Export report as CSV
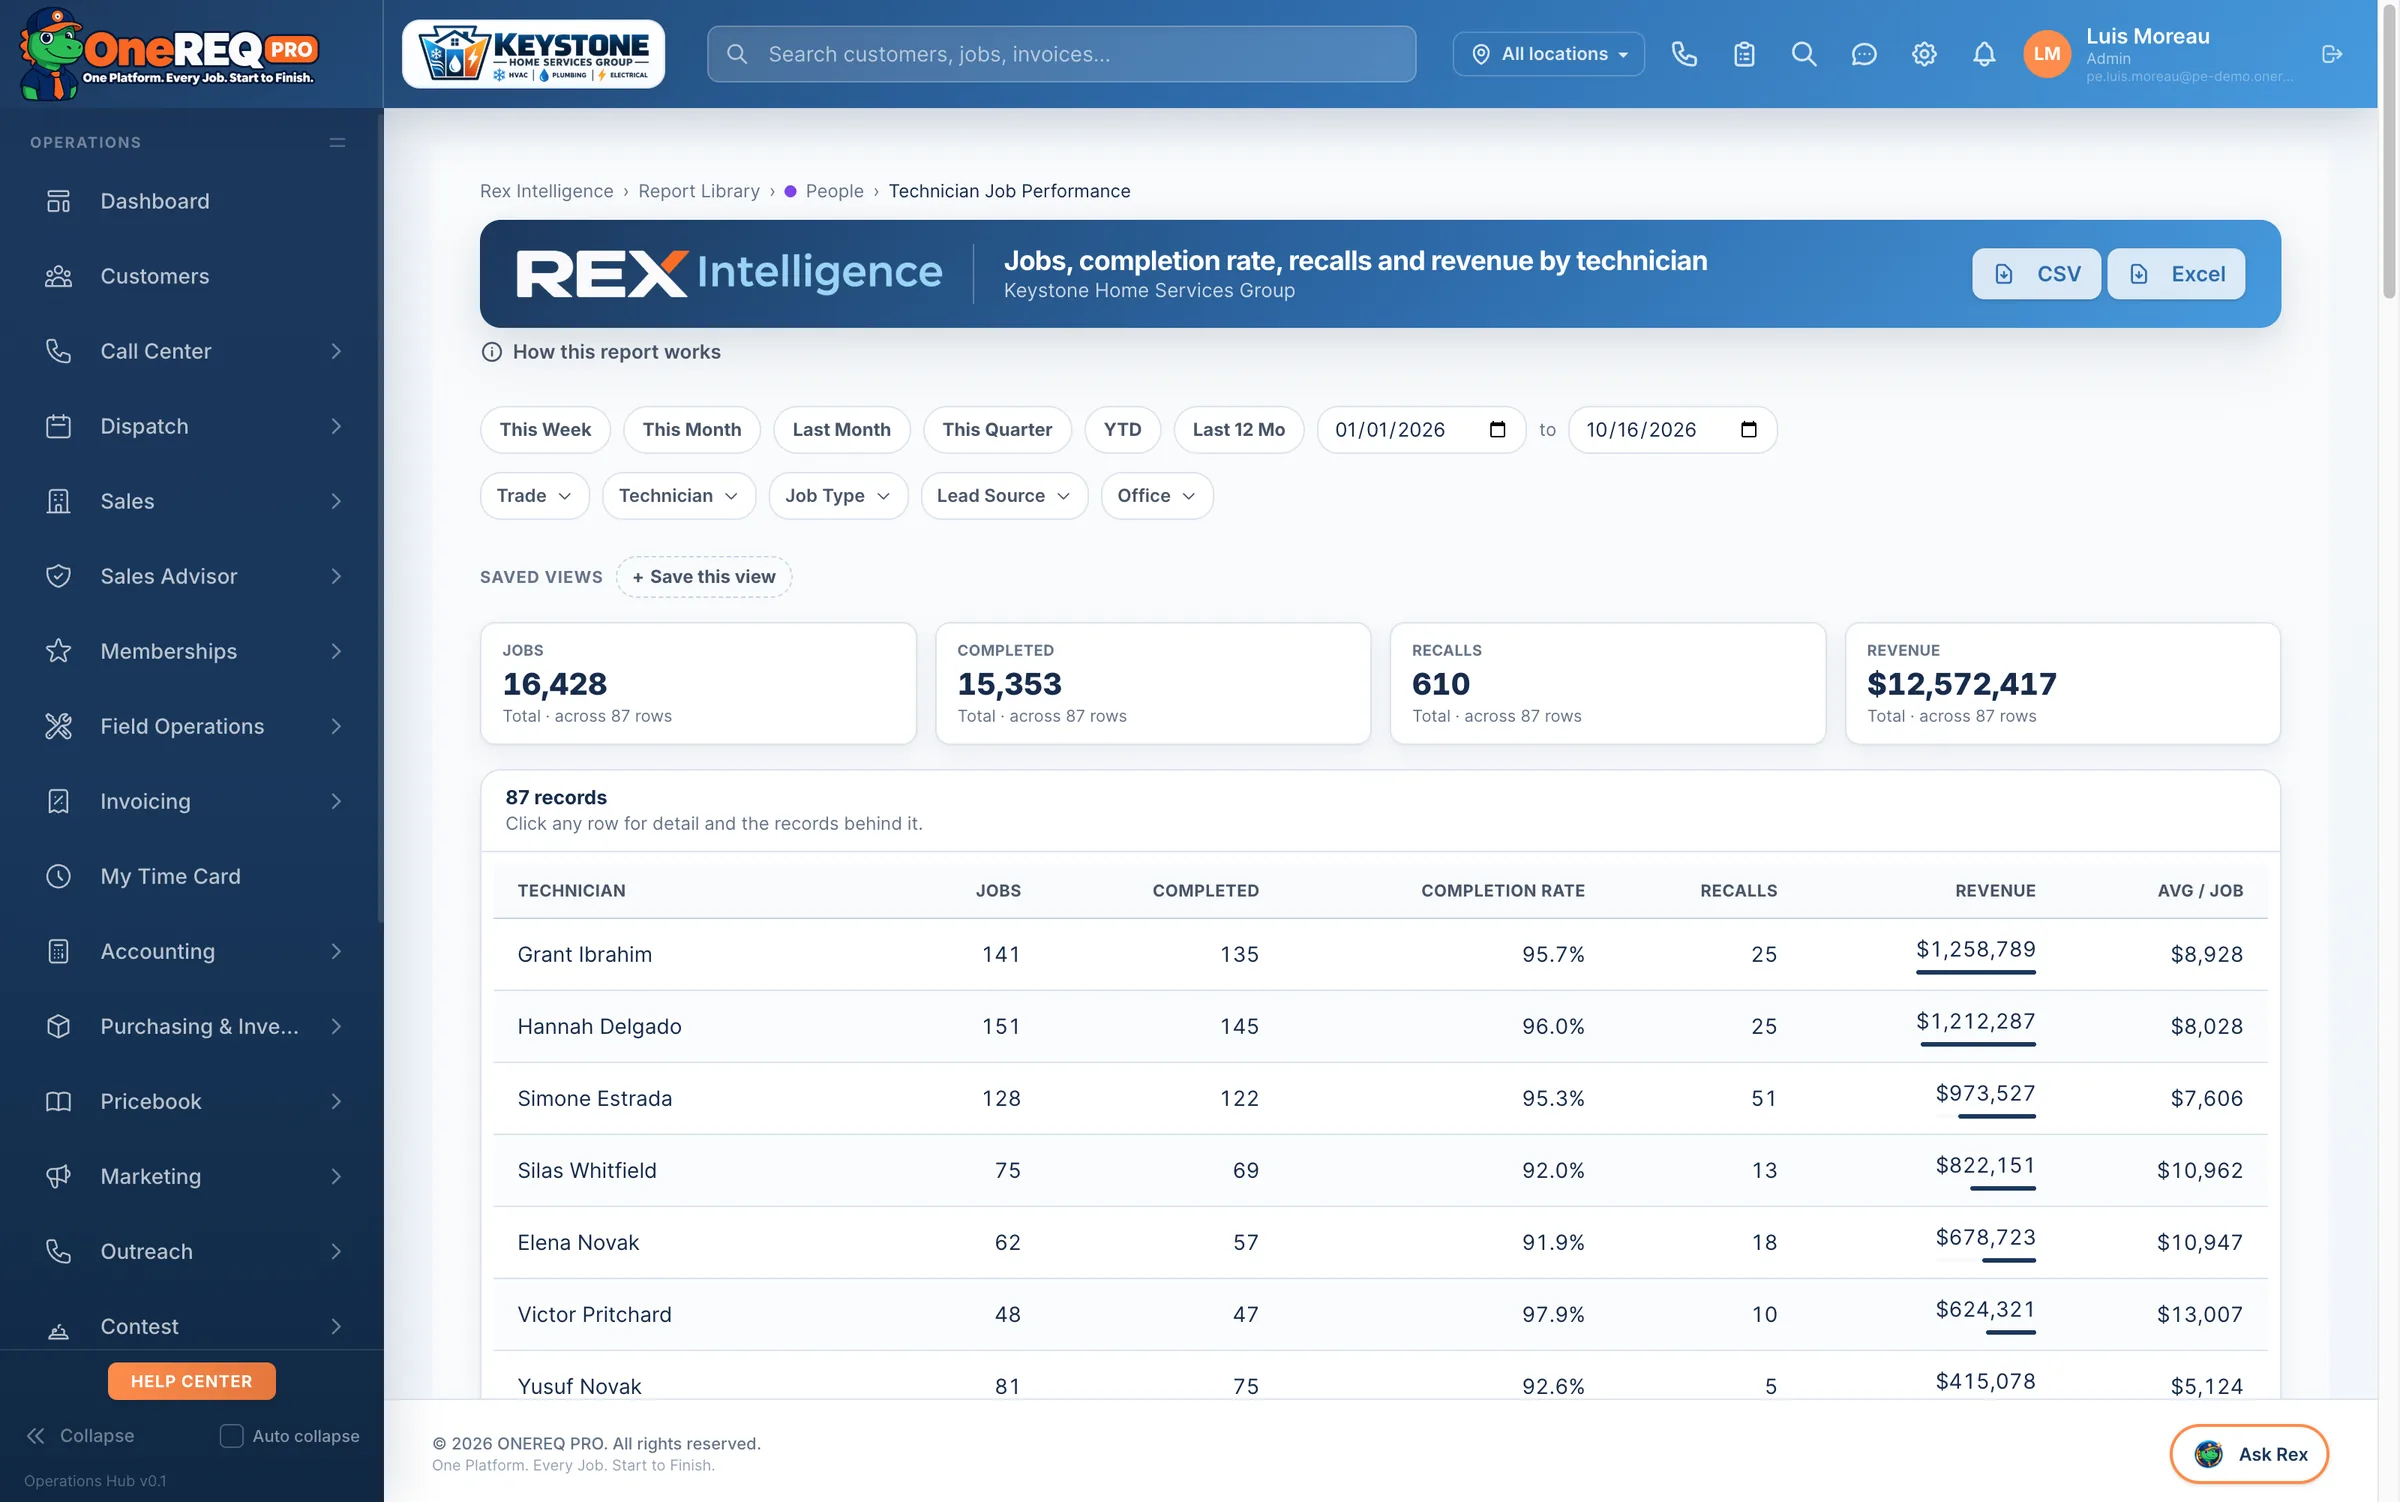 click(2036, 274)
